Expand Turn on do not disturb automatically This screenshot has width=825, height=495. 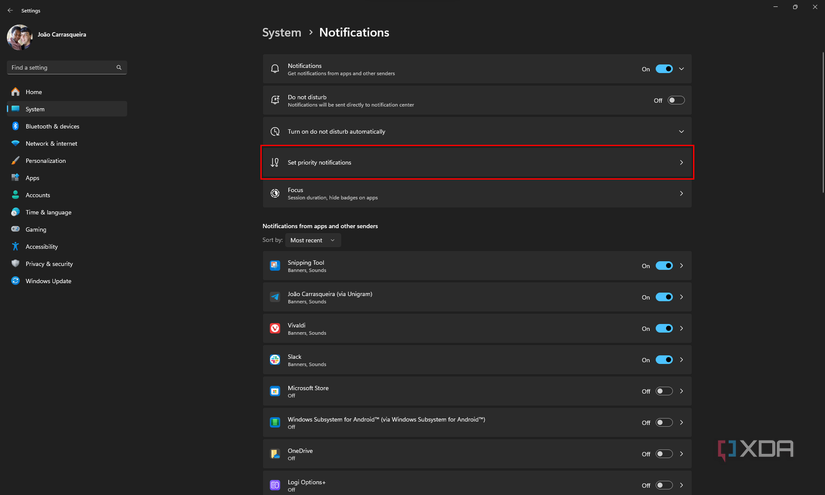pyautogui.click(x=681, y=131)
